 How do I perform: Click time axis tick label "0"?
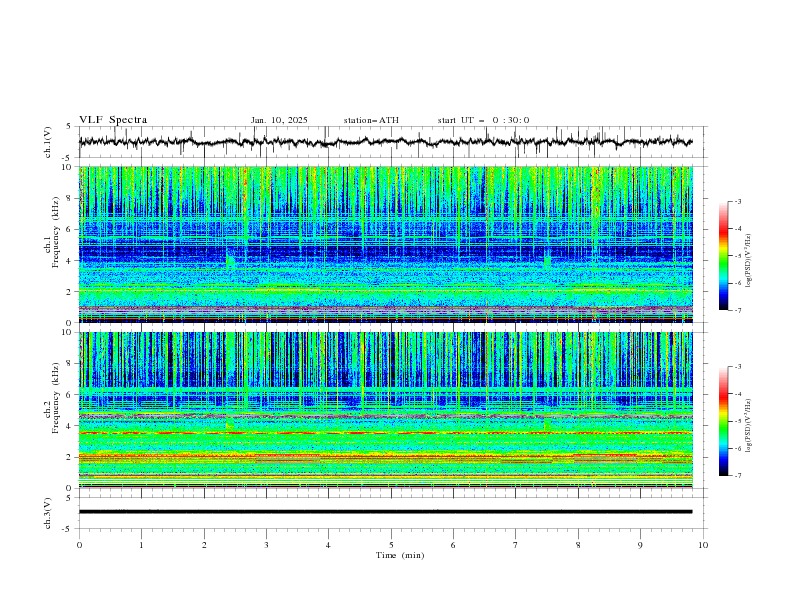pyautogui.click(x=79, y=545)
